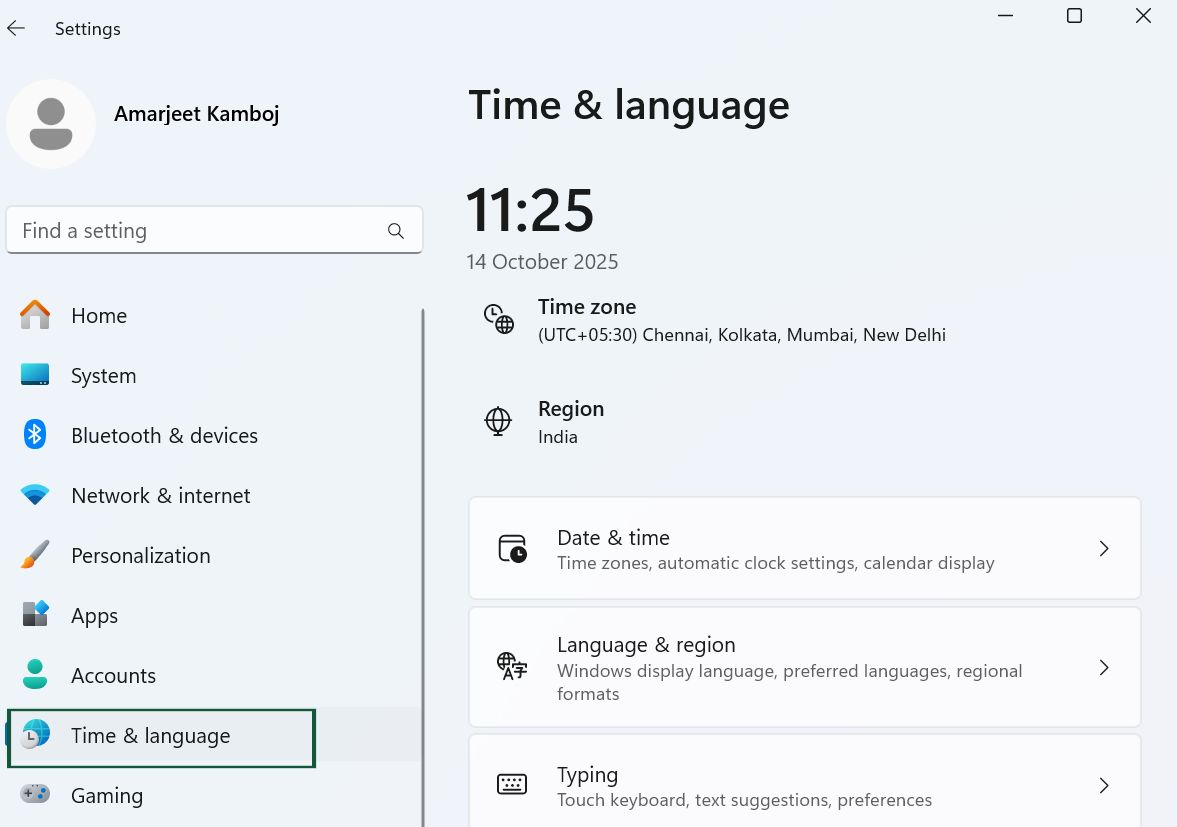
Task: Click the Gaming controller icon
Action: pyautogui.click(x=35, y=795)
